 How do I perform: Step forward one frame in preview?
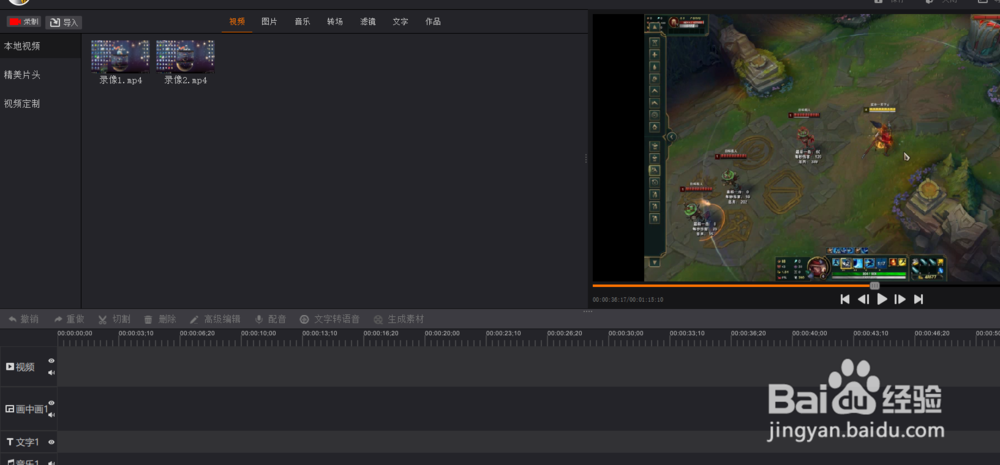point(900,299)
